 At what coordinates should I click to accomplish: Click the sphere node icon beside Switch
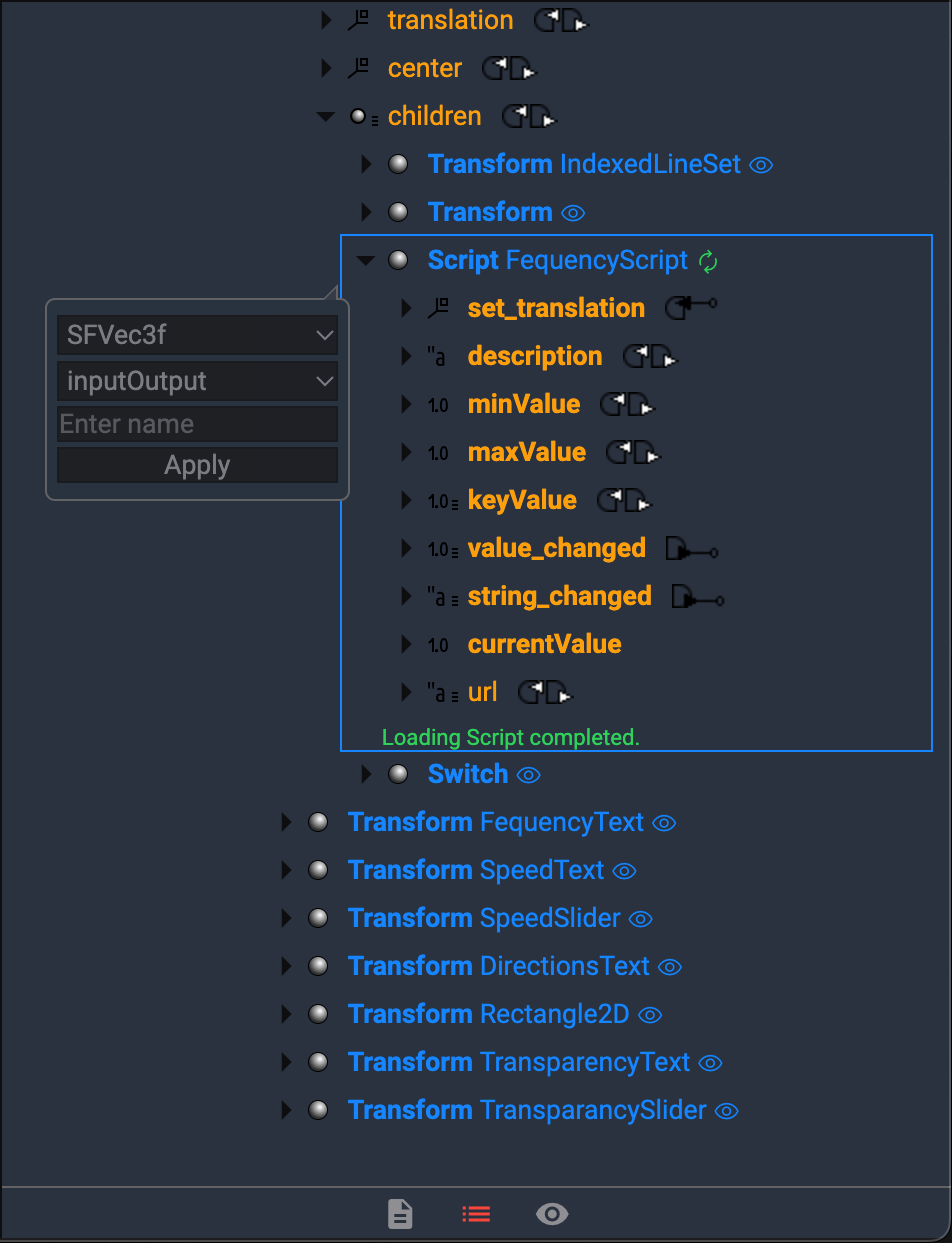pos(398,774)
